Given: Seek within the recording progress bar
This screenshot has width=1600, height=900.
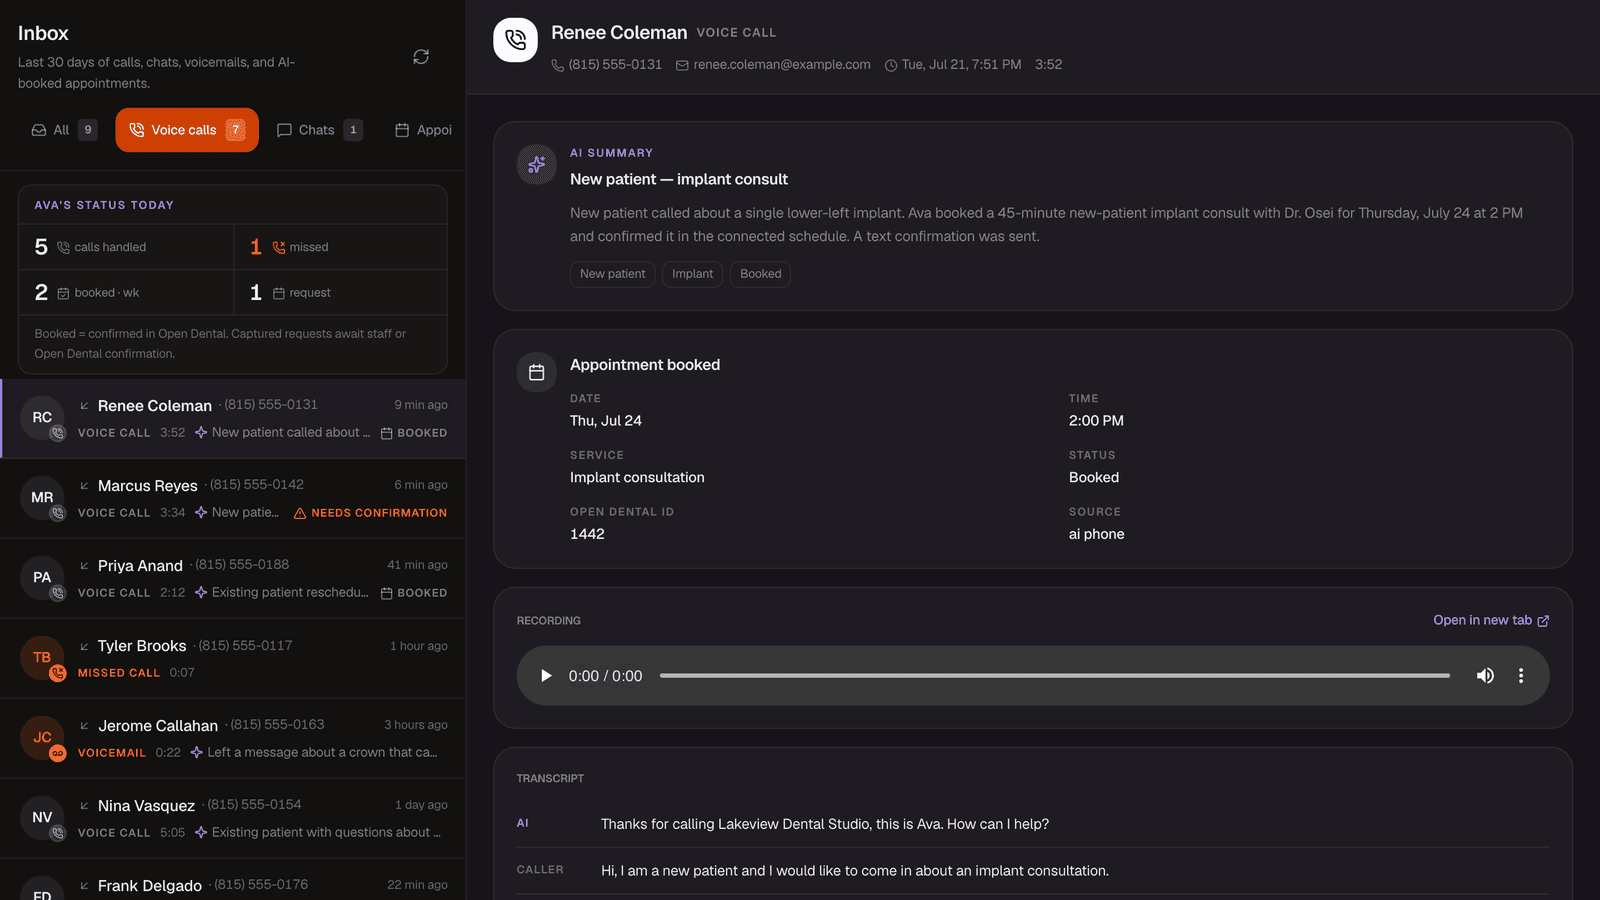Looking at the screenshot, I should click(x=1055, y=676).
